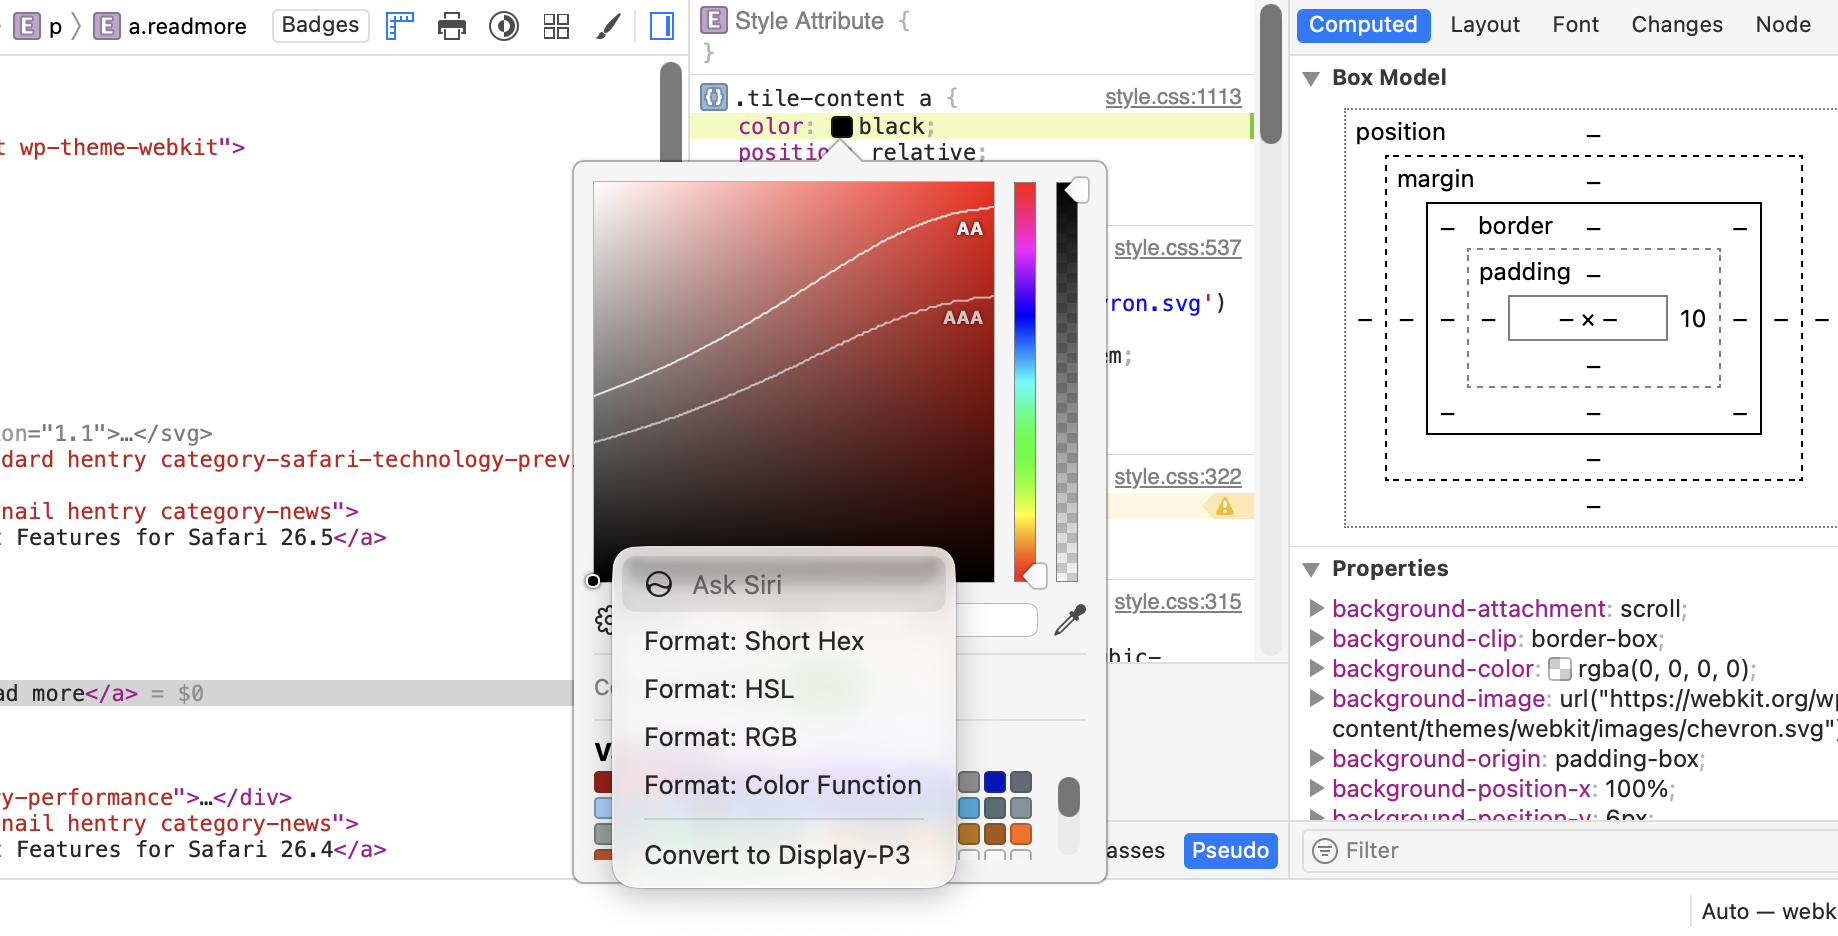Click the warning triangle in styles
This screenshot has height=936, width=1838.
click(1225, 507)
